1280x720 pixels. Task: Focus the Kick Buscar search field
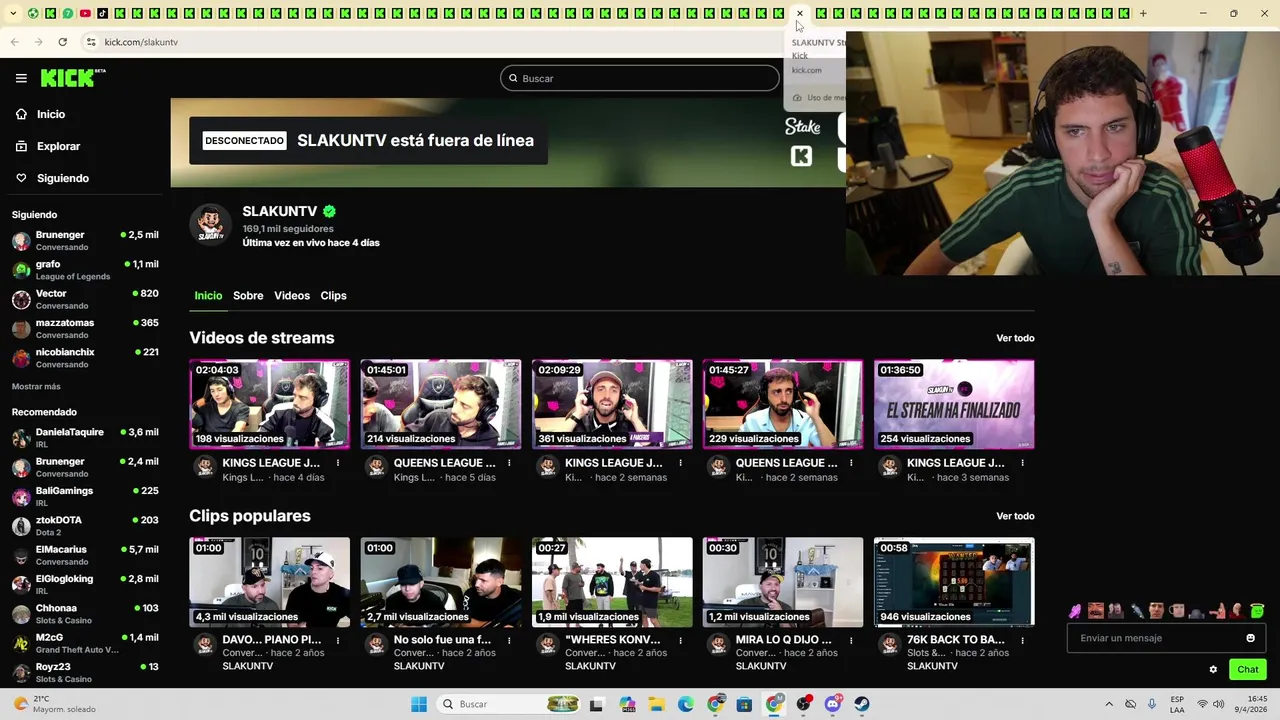pos(640,78)
